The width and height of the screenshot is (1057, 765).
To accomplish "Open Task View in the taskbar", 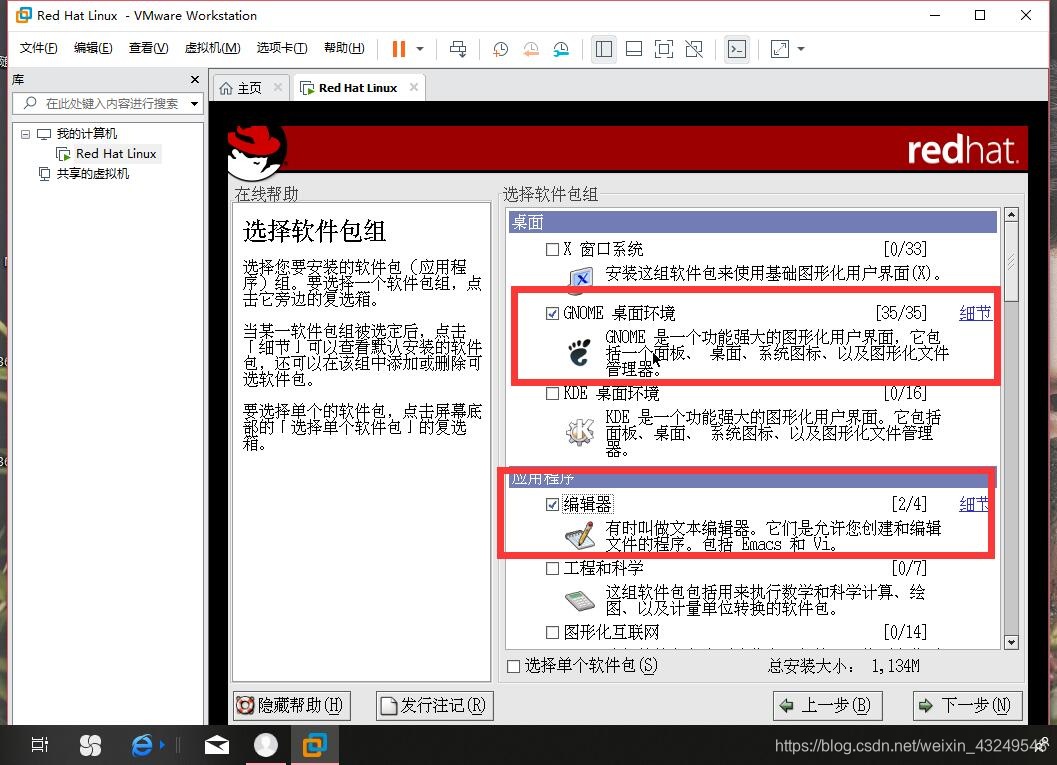I will 40,745.
